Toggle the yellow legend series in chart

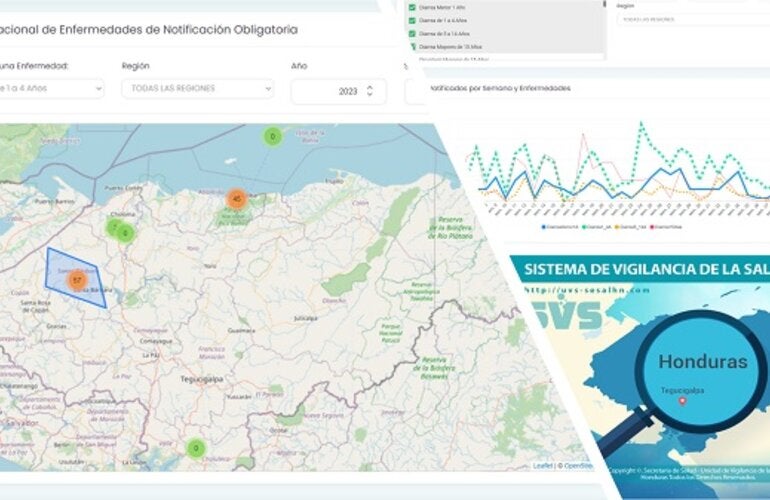click(631, 227)
